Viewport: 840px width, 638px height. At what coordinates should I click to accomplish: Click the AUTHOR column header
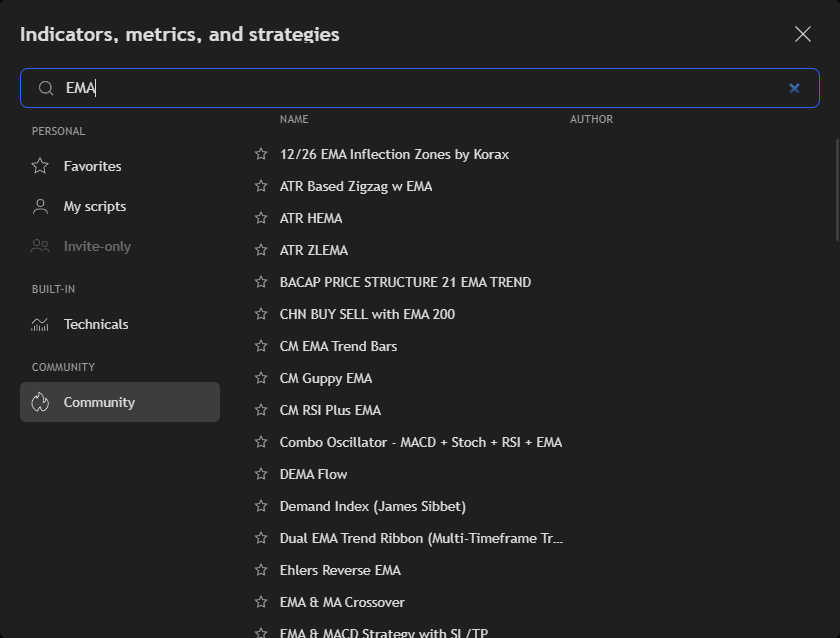point(591,119)
